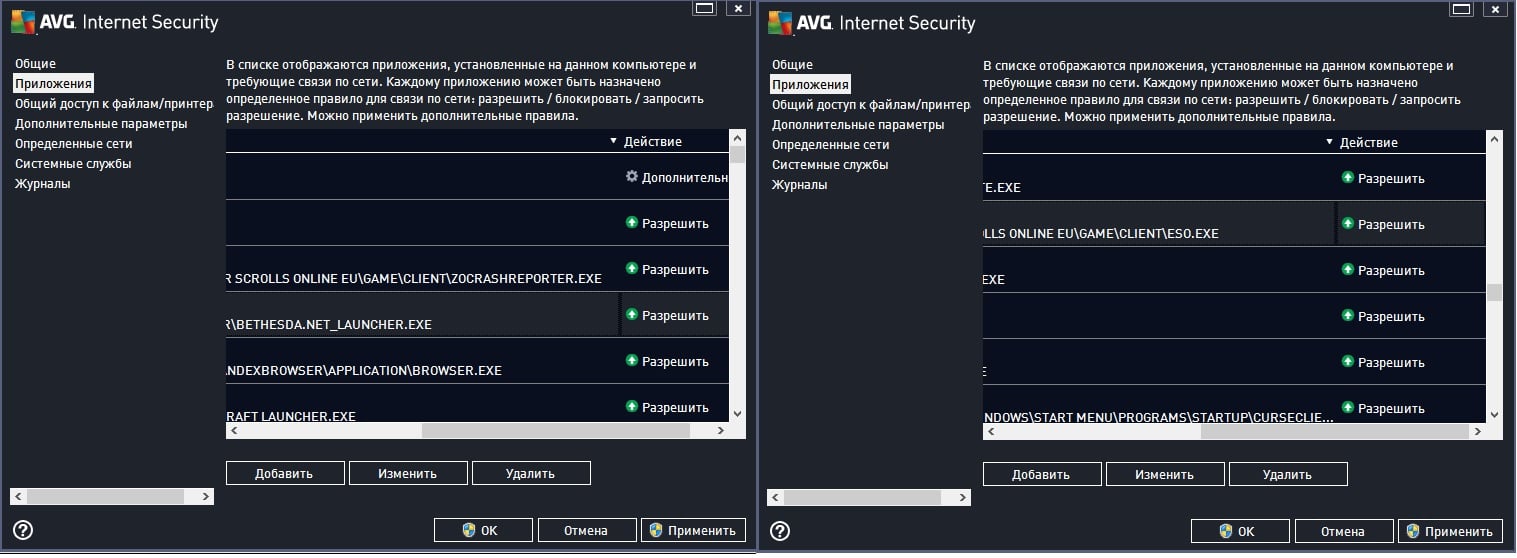Open Журналы in left window sidebar
The image size is (1517, 558).
pos(42,184)
